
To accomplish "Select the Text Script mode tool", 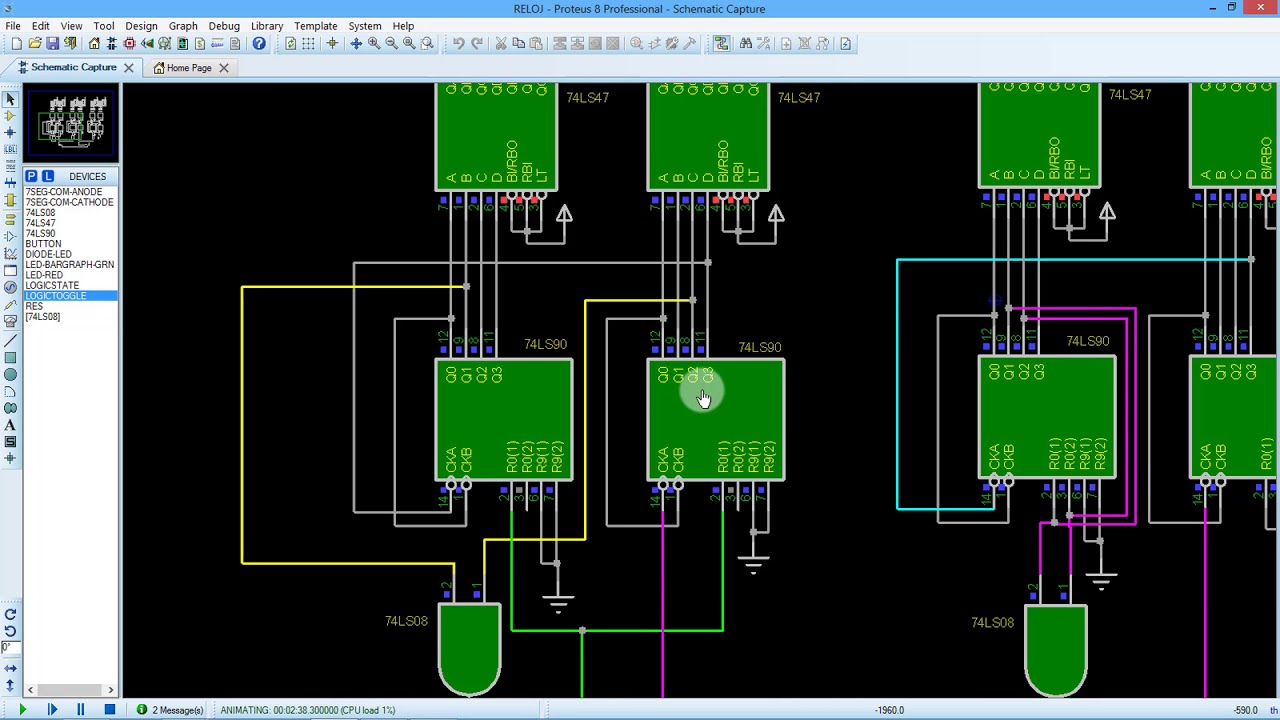I will click(10, 166).
